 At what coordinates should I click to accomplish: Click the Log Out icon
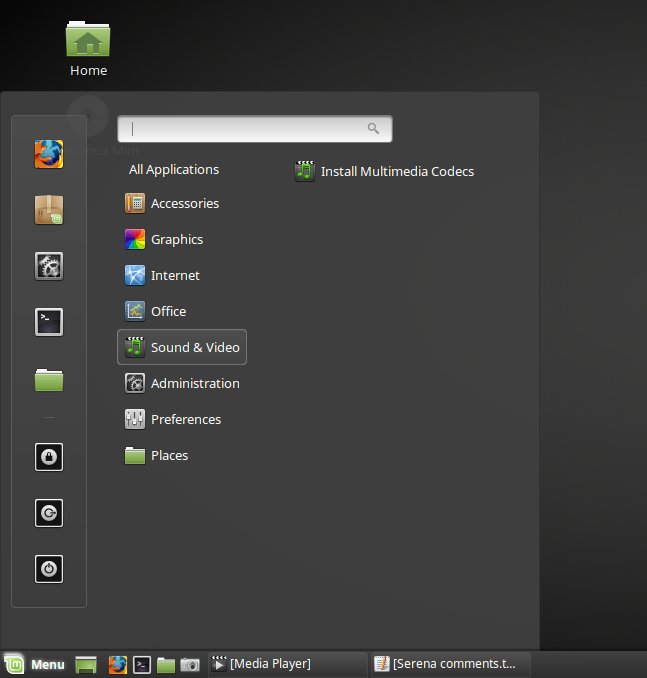[x=49, y=513]
